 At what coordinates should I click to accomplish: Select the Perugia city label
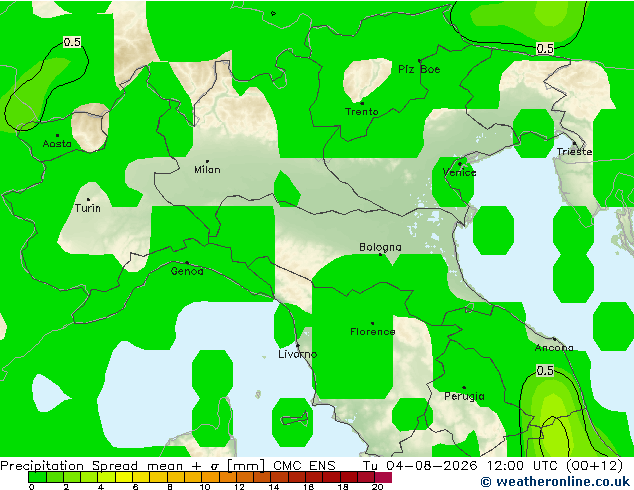pos(464,396)
